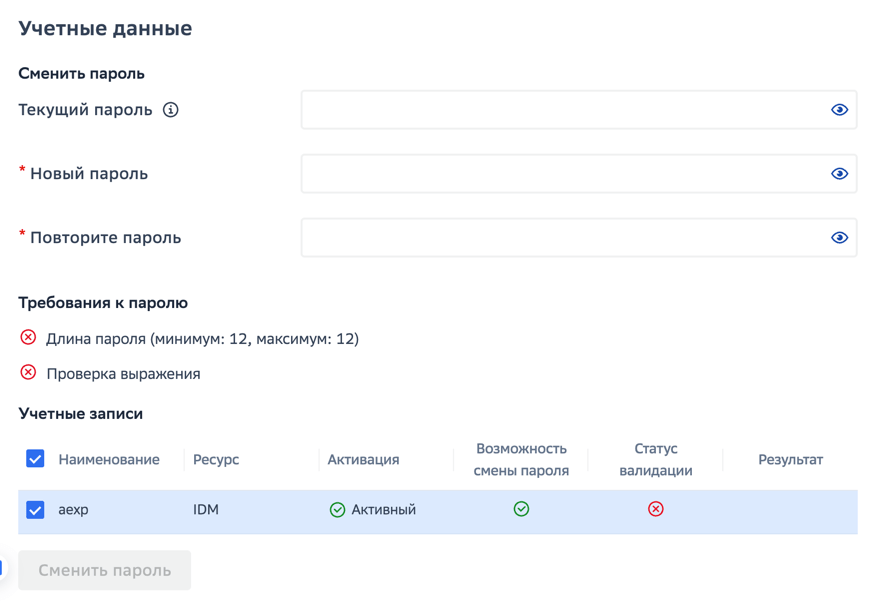
Task: Click the Ресурс column header
Action: (x=216, y=459)
